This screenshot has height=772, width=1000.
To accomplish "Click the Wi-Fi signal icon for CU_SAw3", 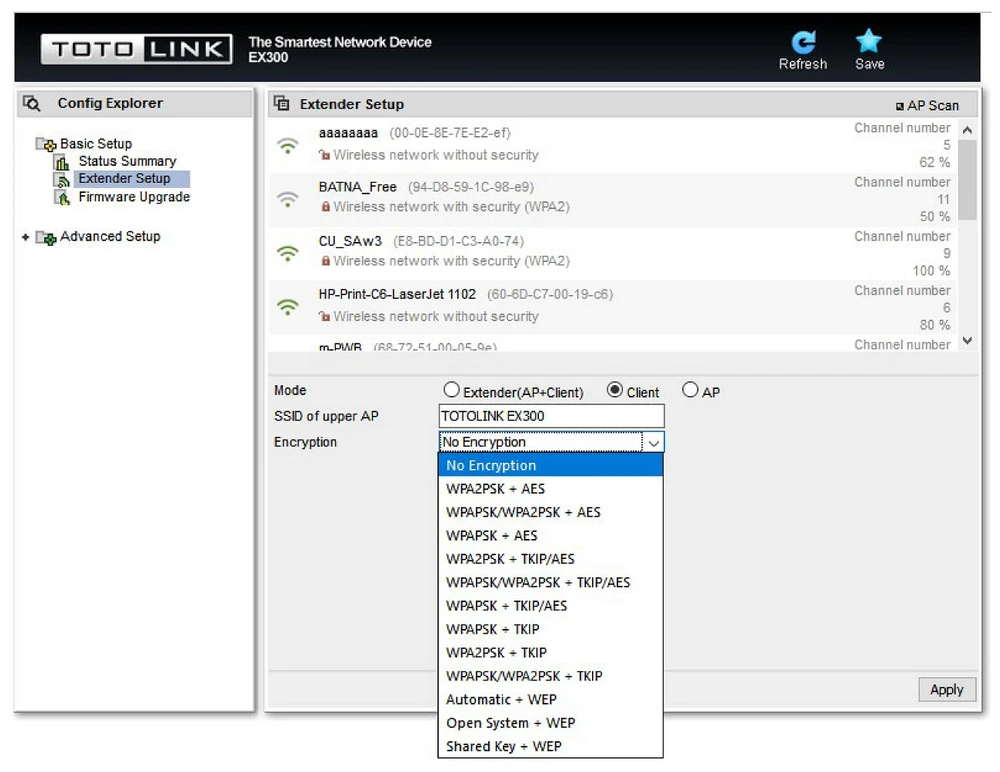I will click(x=288, y=252).
